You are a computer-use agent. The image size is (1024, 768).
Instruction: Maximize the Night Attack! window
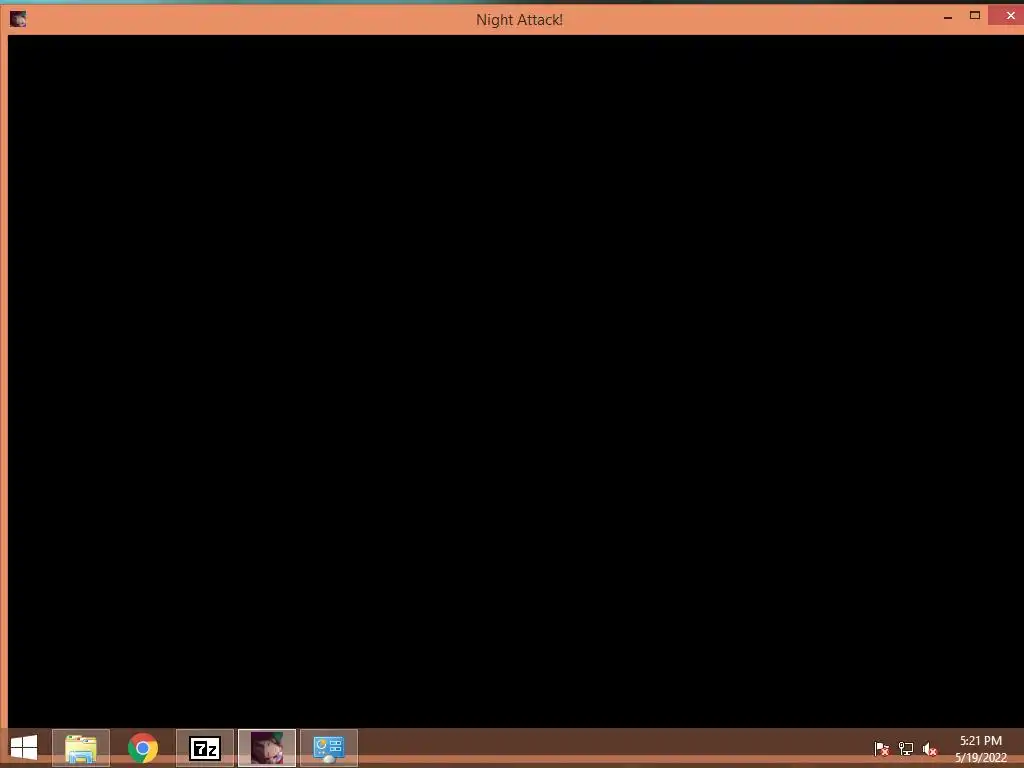tap(974, 16)
